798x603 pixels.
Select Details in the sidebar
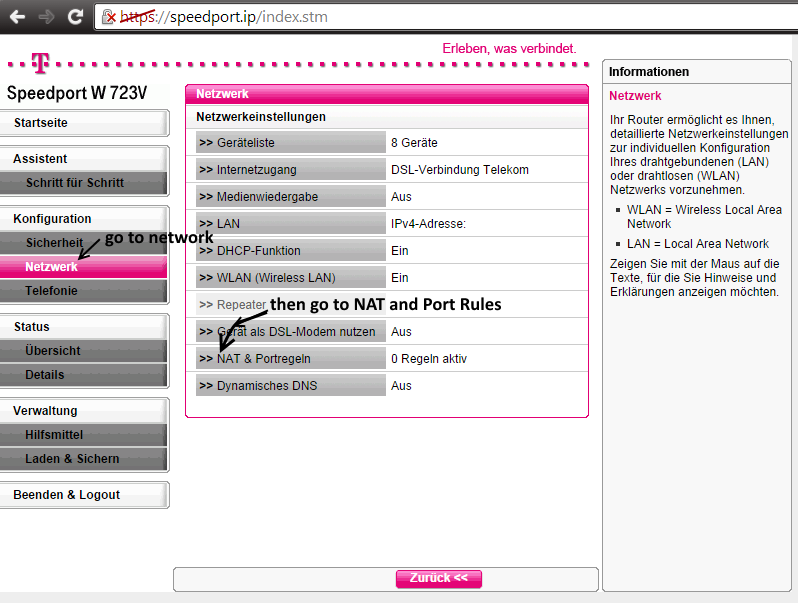(x=83, y=375)
